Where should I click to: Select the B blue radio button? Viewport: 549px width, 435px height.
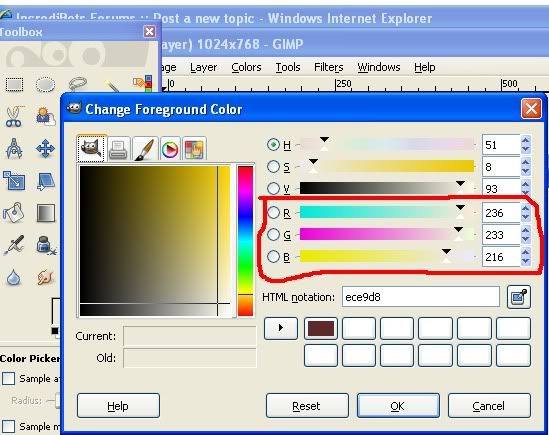coord(273,256)
